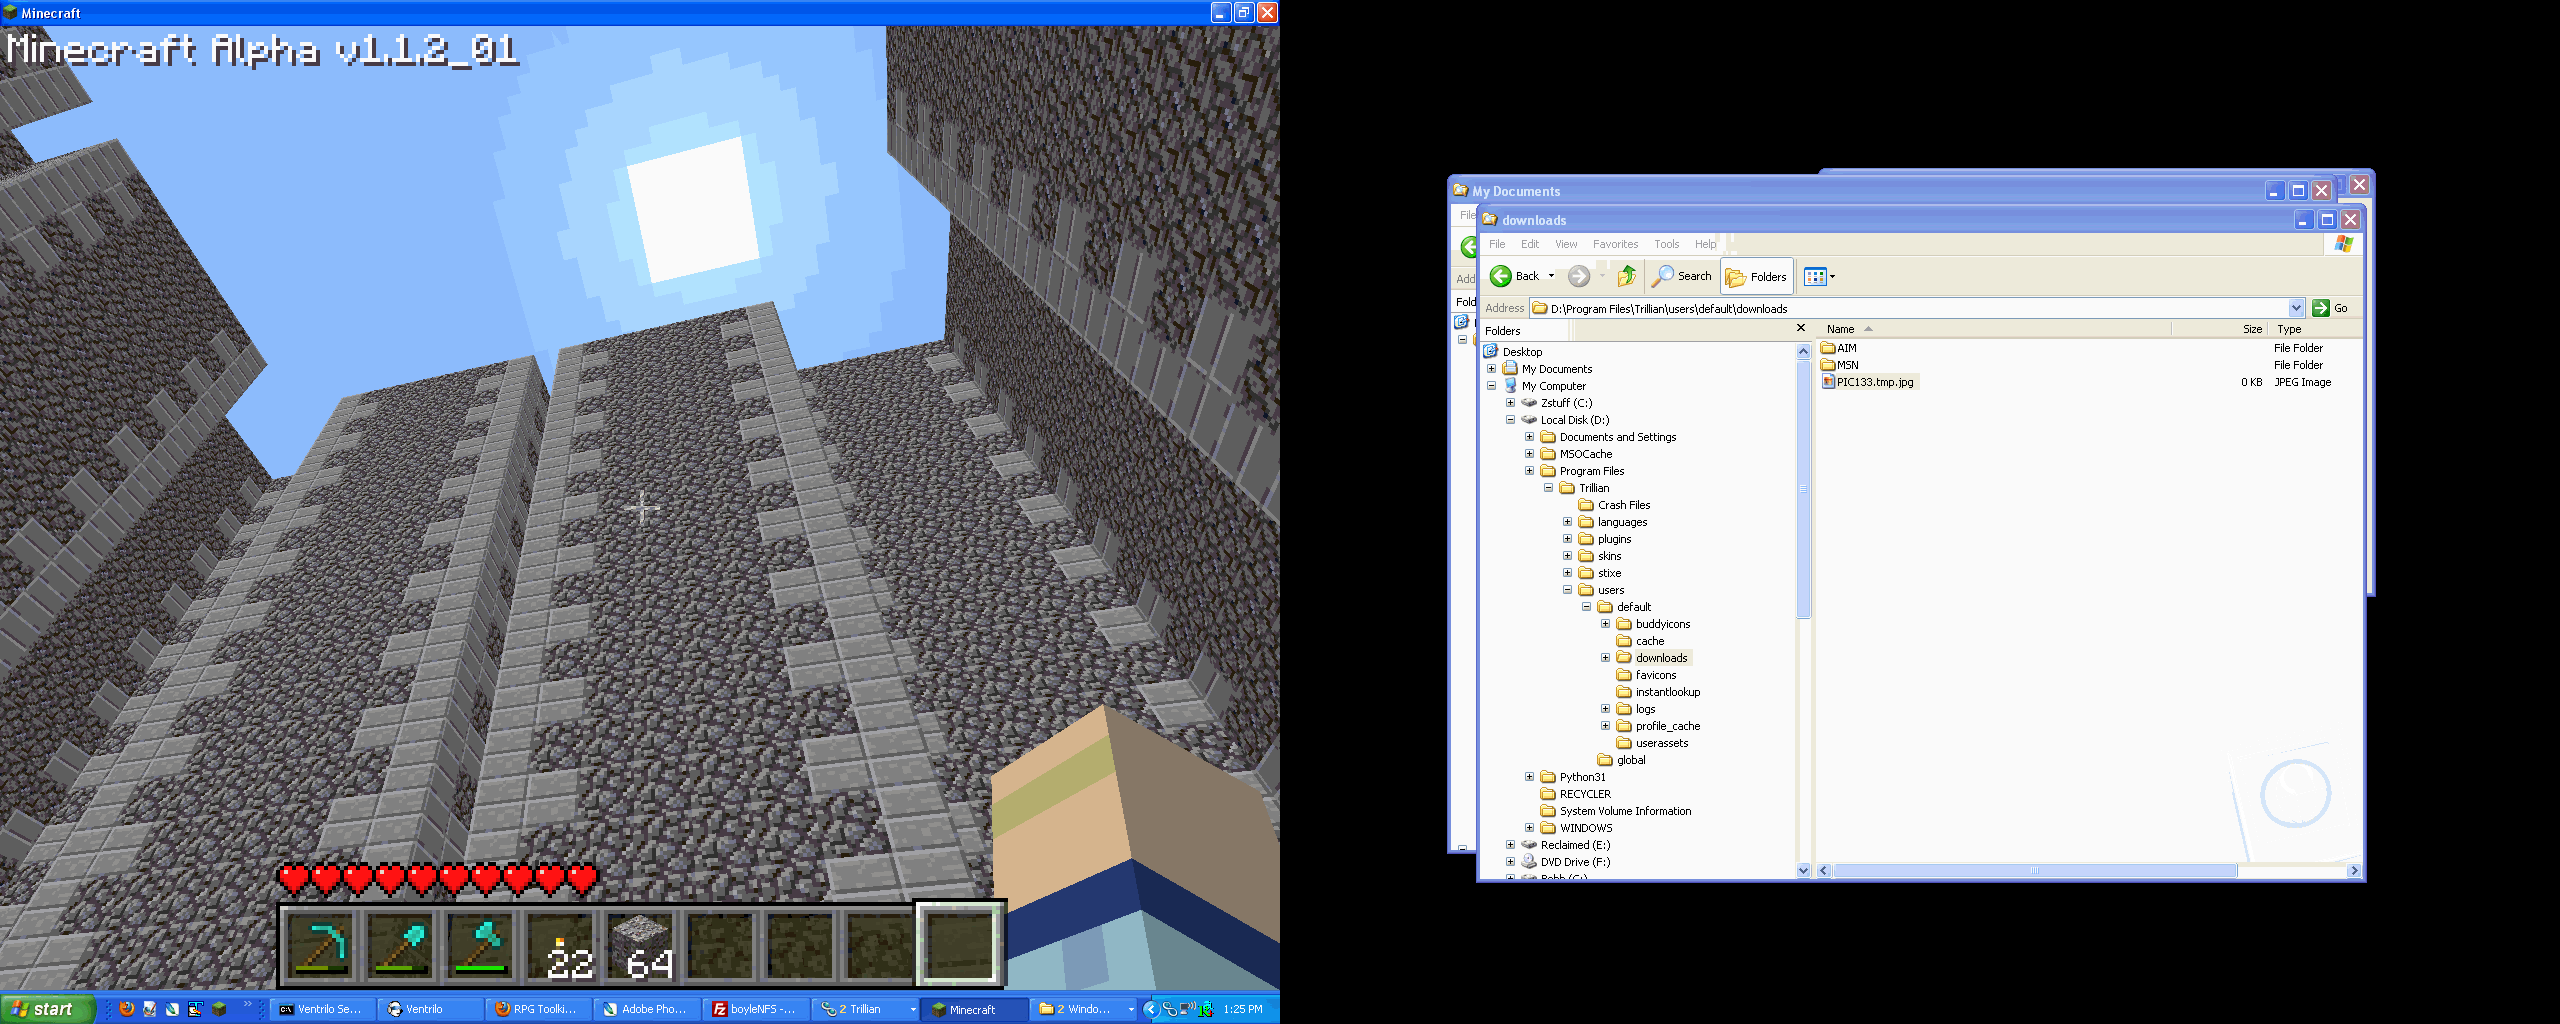Click the Name column header
Image resolution: width=2560 pixels, height=1024 pixels.
(1995, 329)
